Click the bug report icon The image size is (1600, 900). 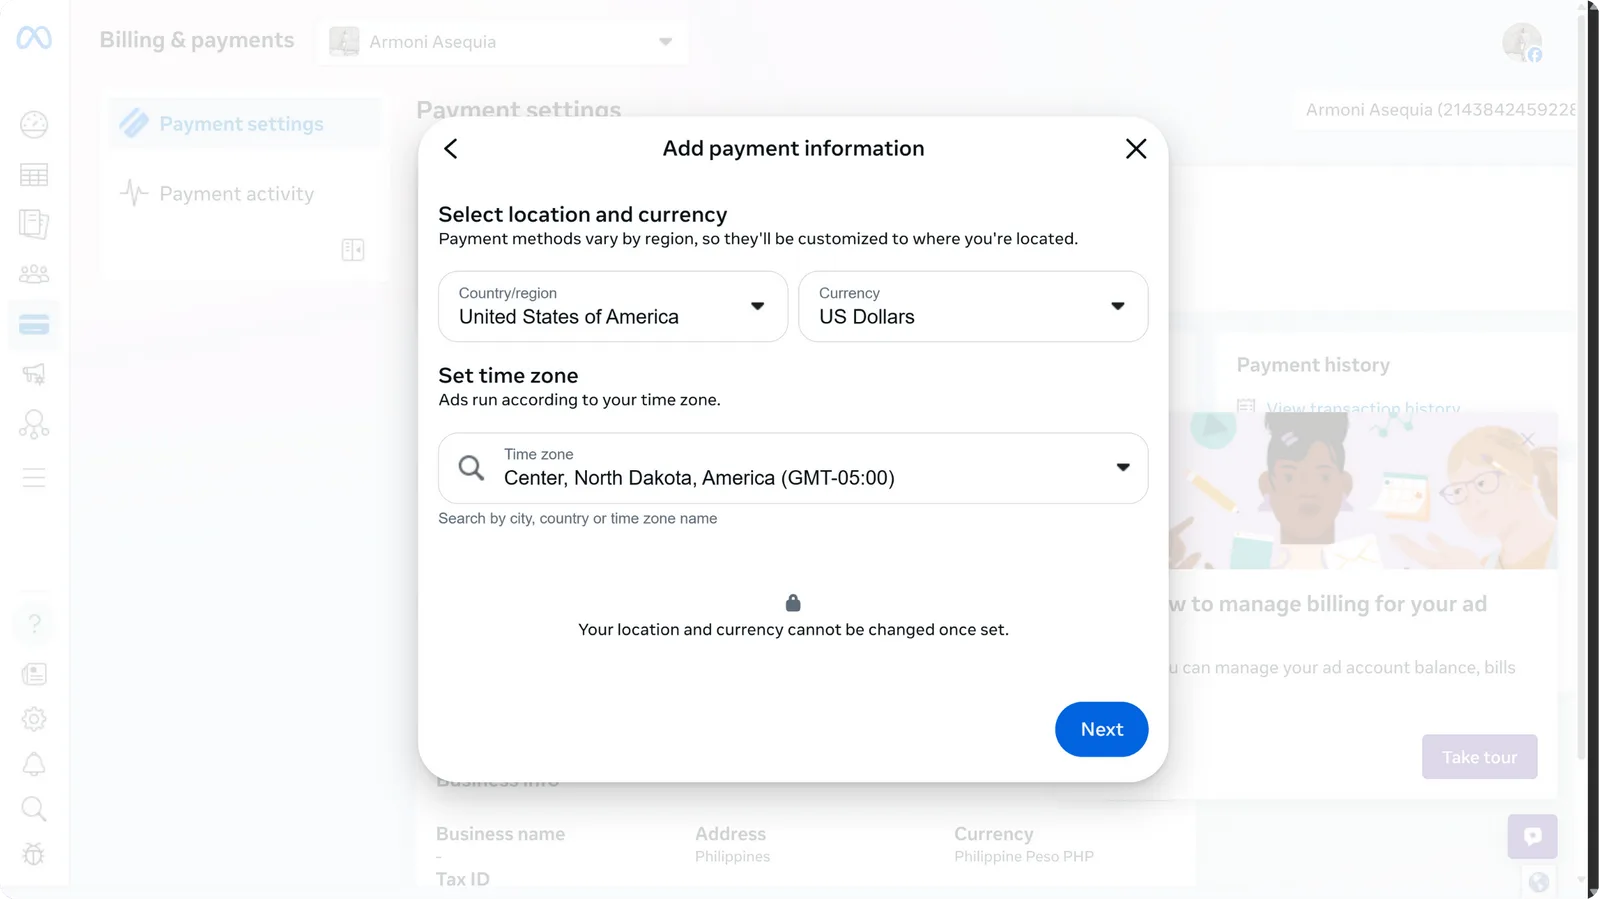coord(34,854)
